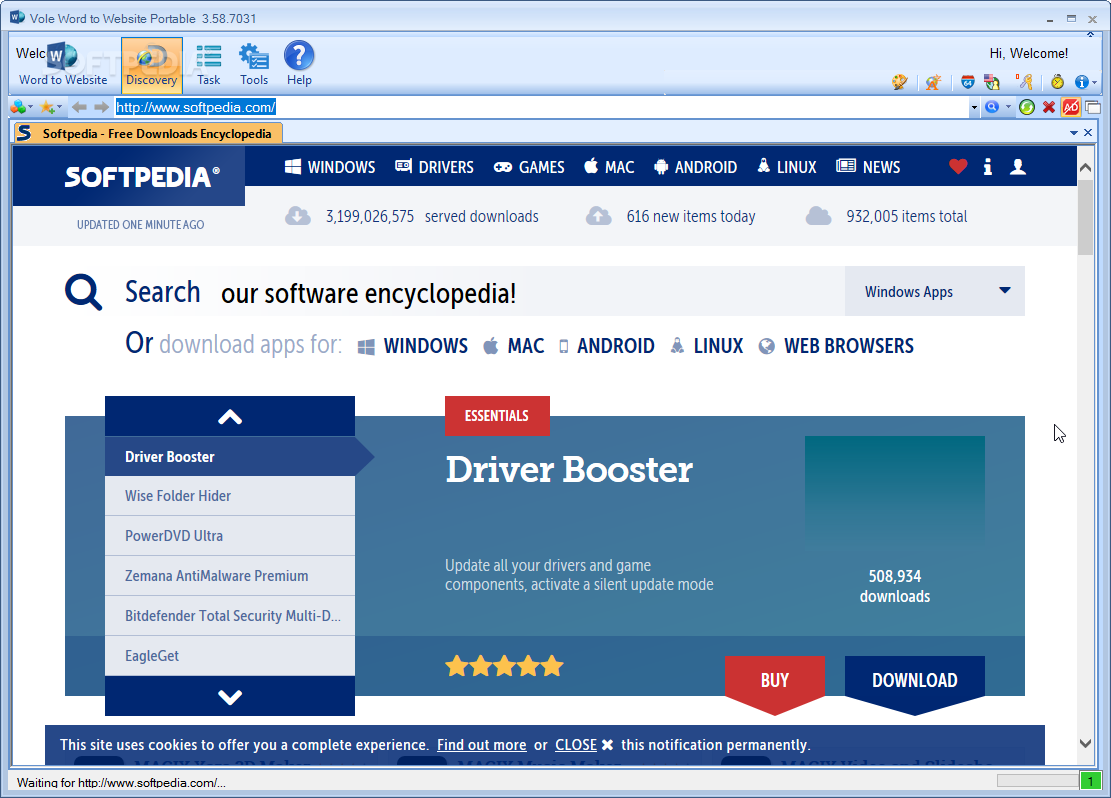Screen dimensions: 1111x798
Task: Open the tab list dropdown arrow
Action: click(1073, 133)
